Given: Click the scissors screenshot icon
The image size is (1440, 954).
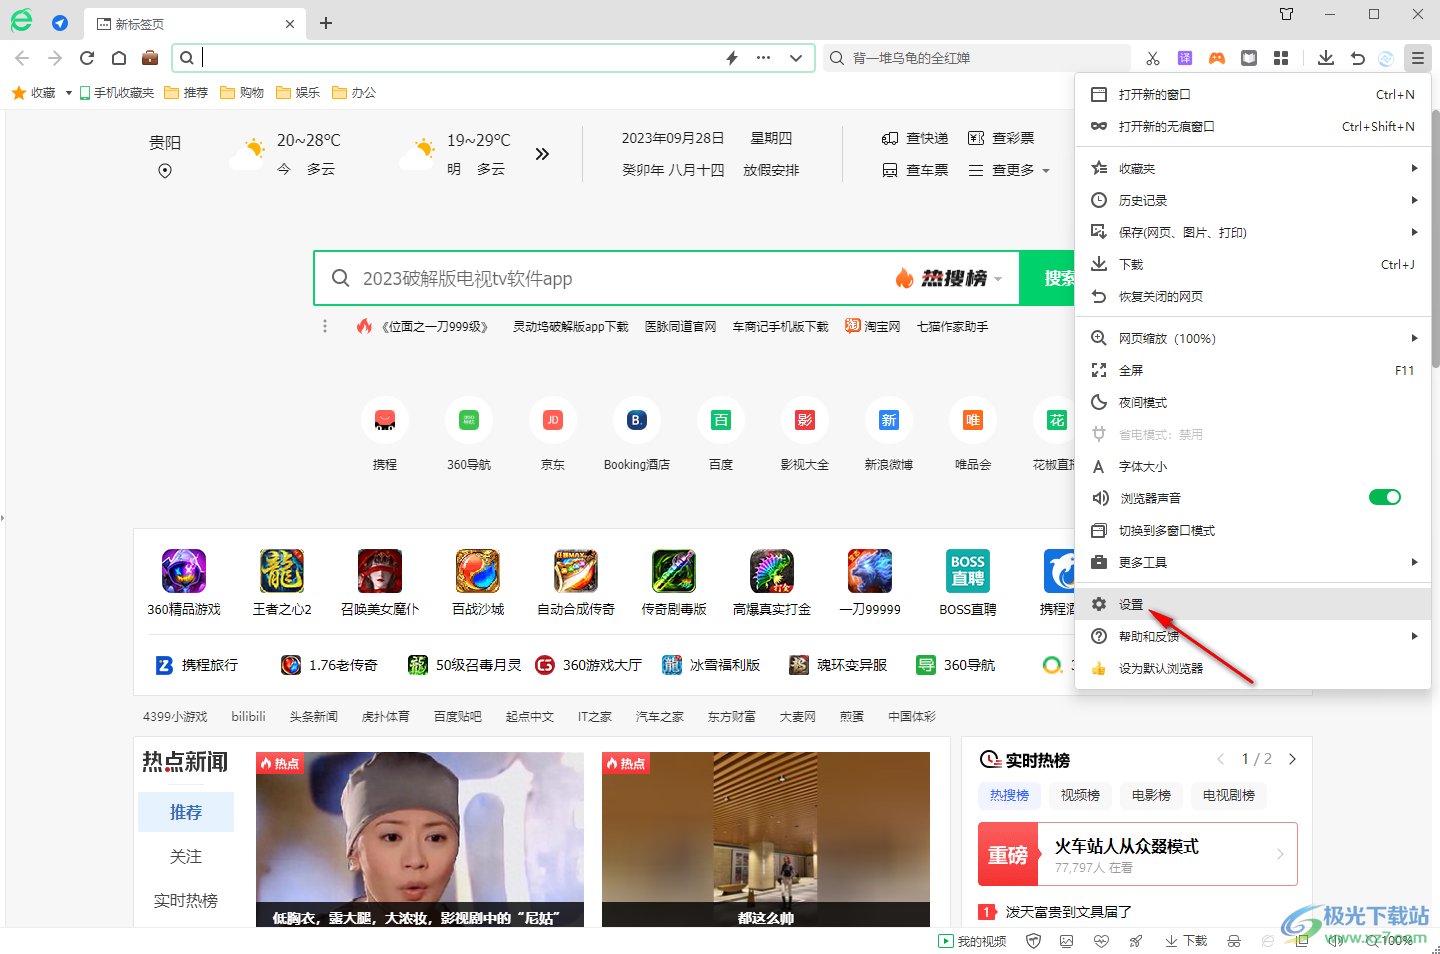Looking at the screenshot, I should click(1153, 58).
